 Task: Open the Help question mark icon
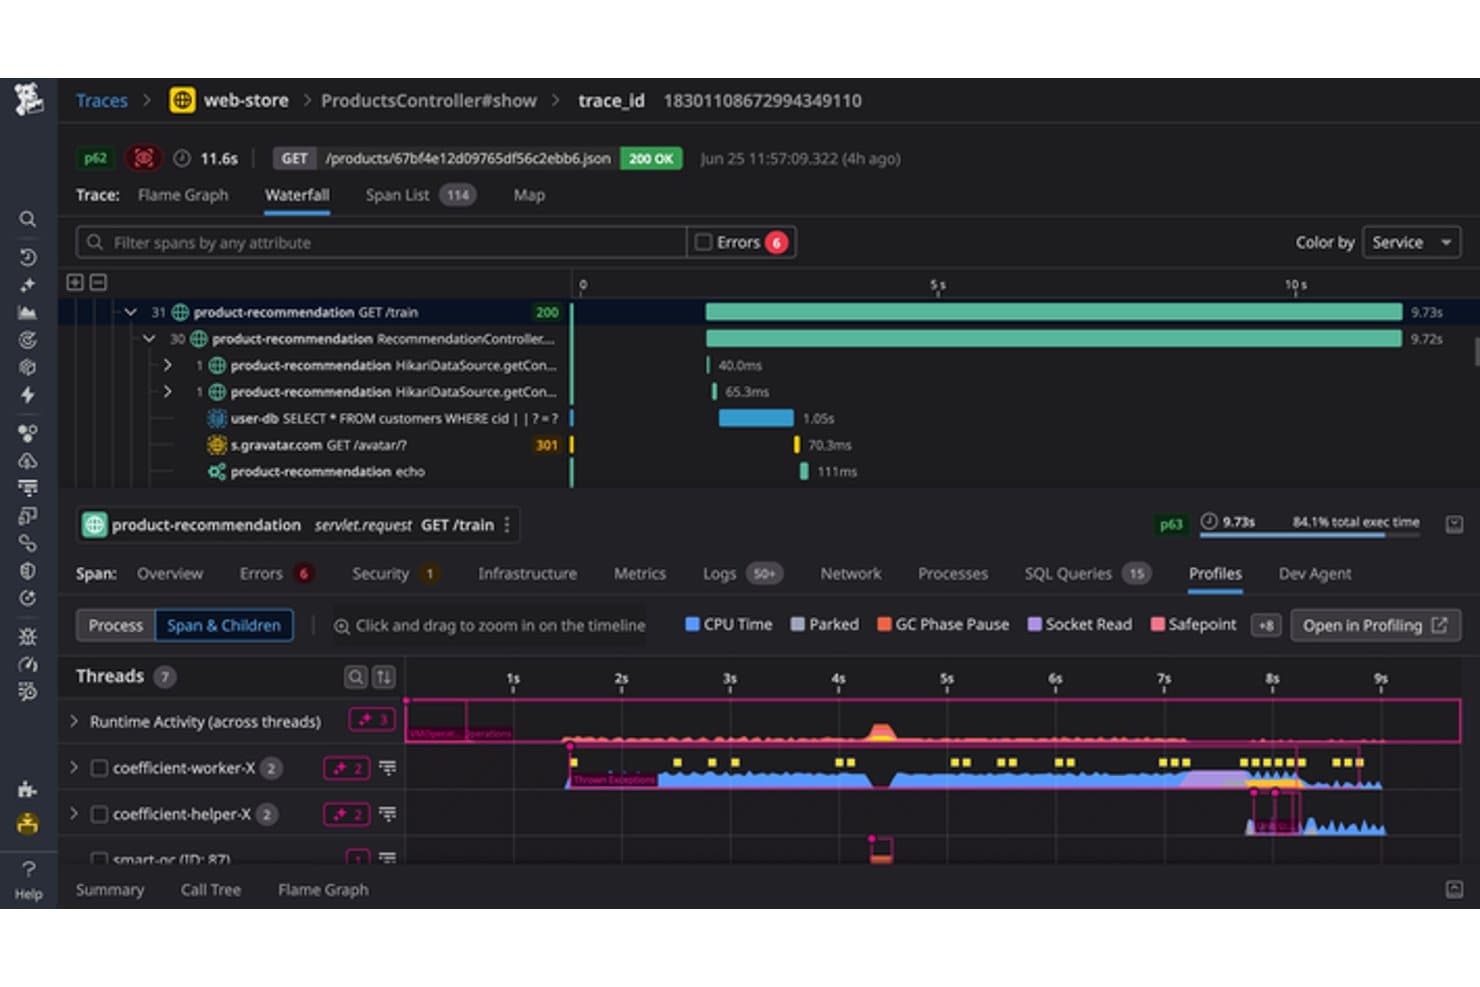28,868
